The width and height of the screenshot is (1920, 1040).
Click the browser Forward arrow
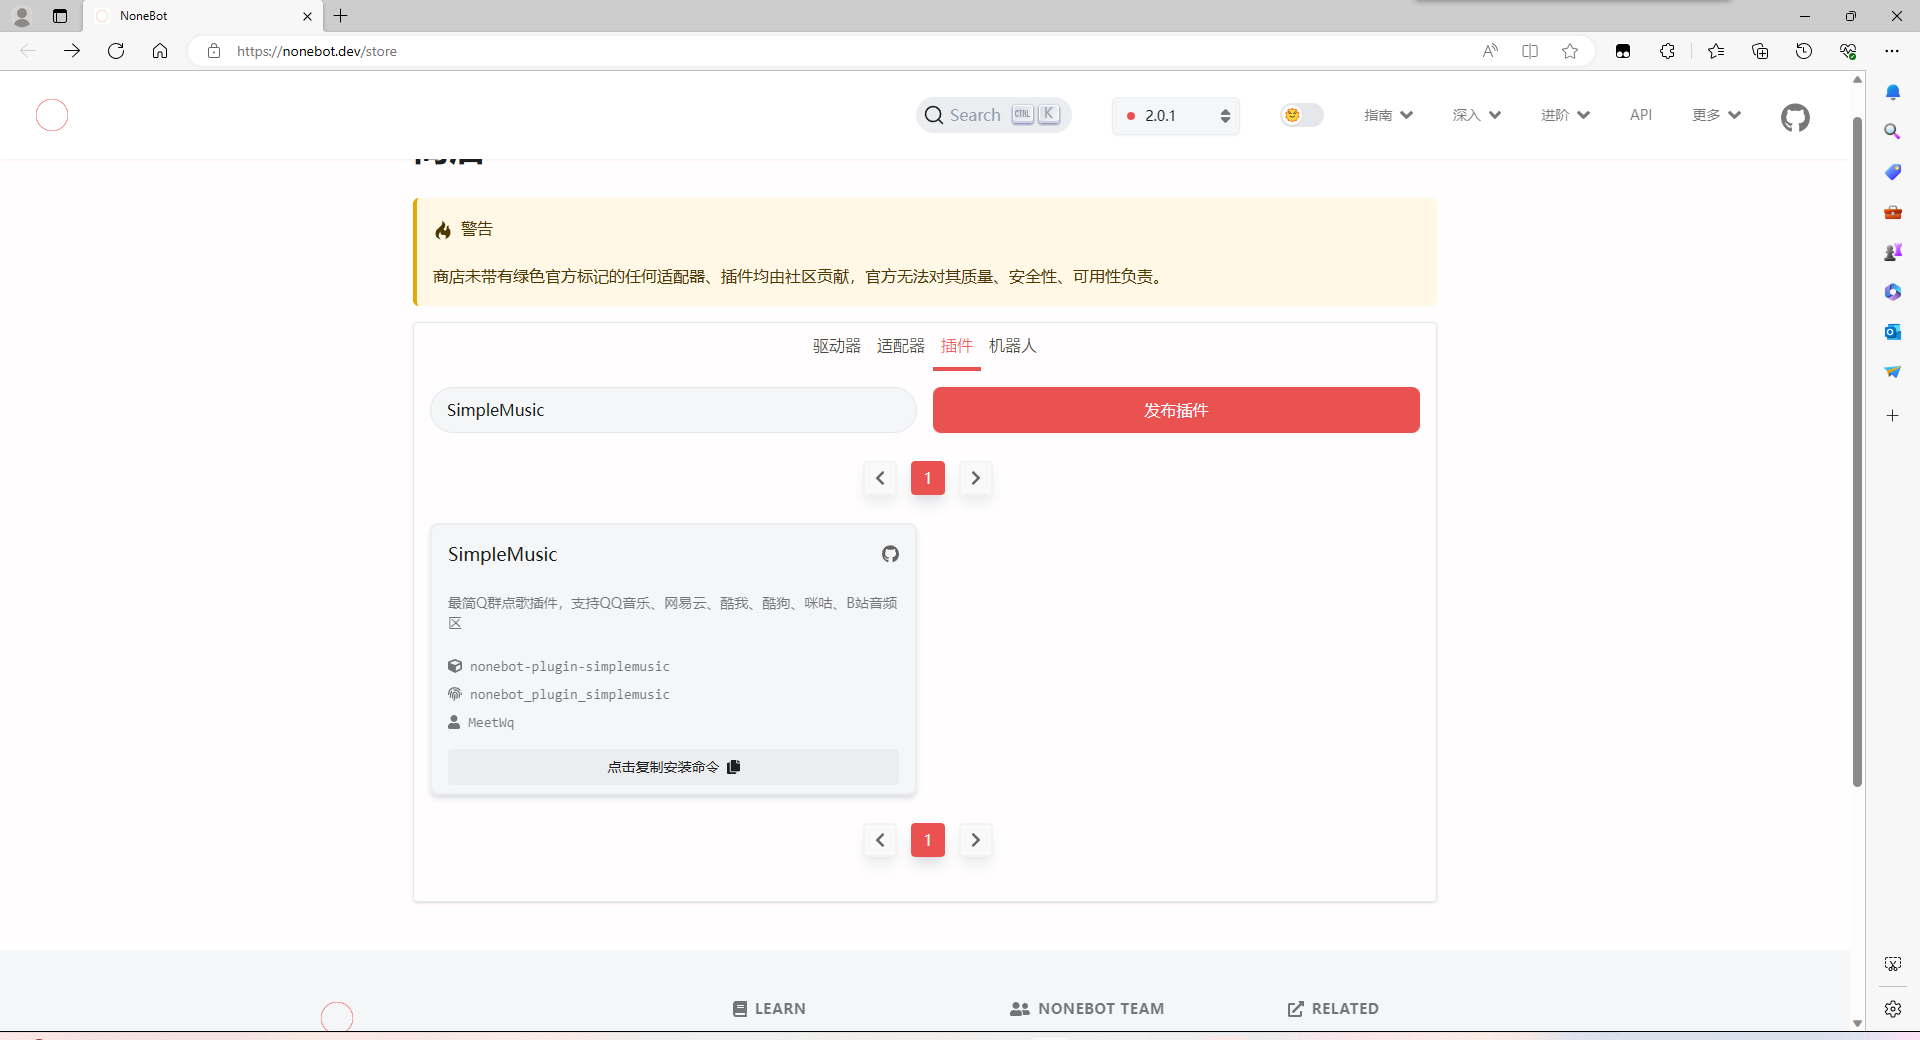pyautogui.click(x=72, y=51)
